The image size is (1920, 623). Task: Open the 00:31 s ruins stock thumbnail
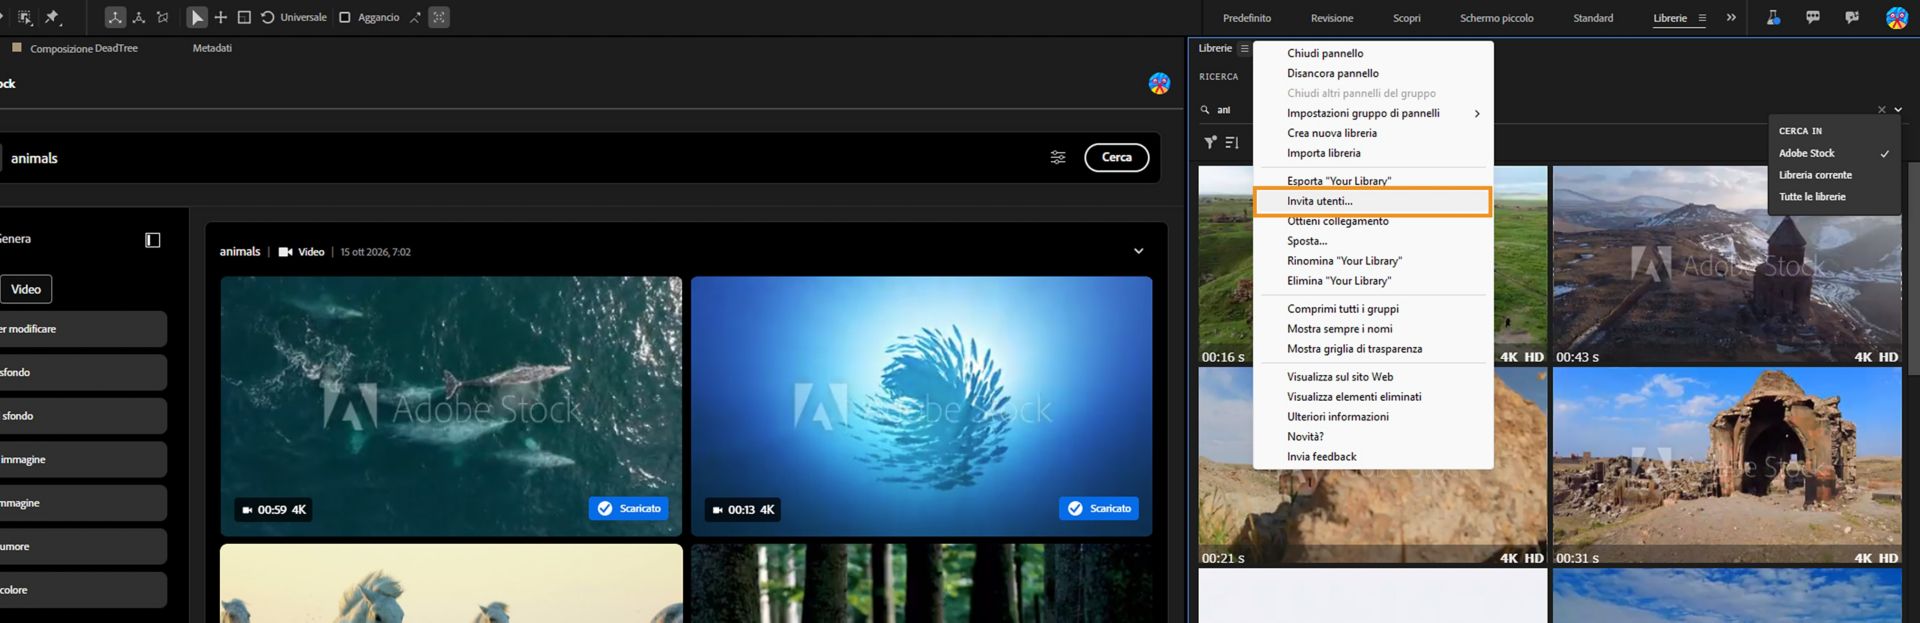(1727, 467)
